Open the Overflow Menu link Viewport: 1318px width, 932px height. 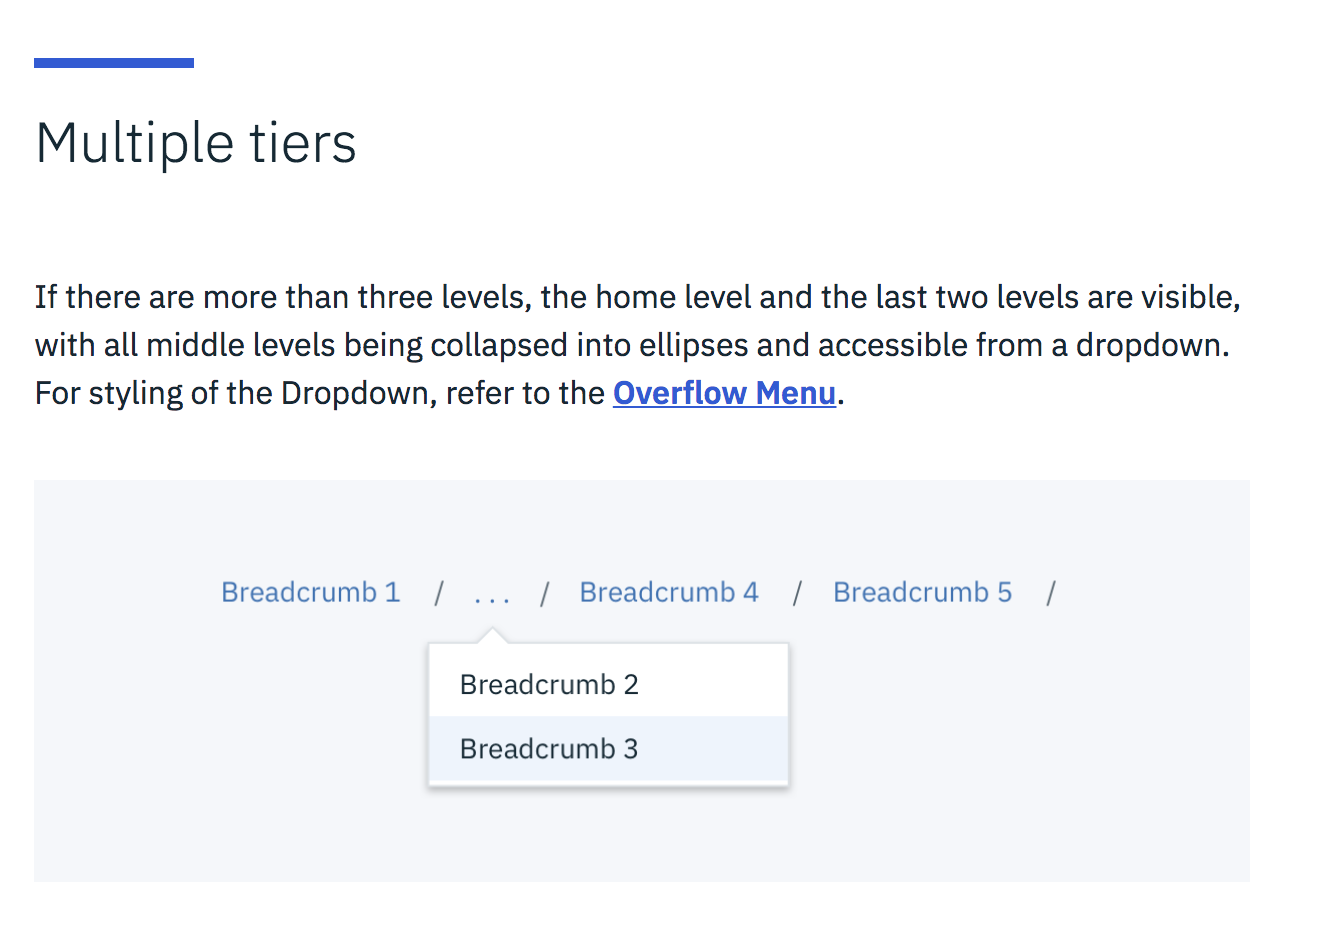(x=724, y=393)
